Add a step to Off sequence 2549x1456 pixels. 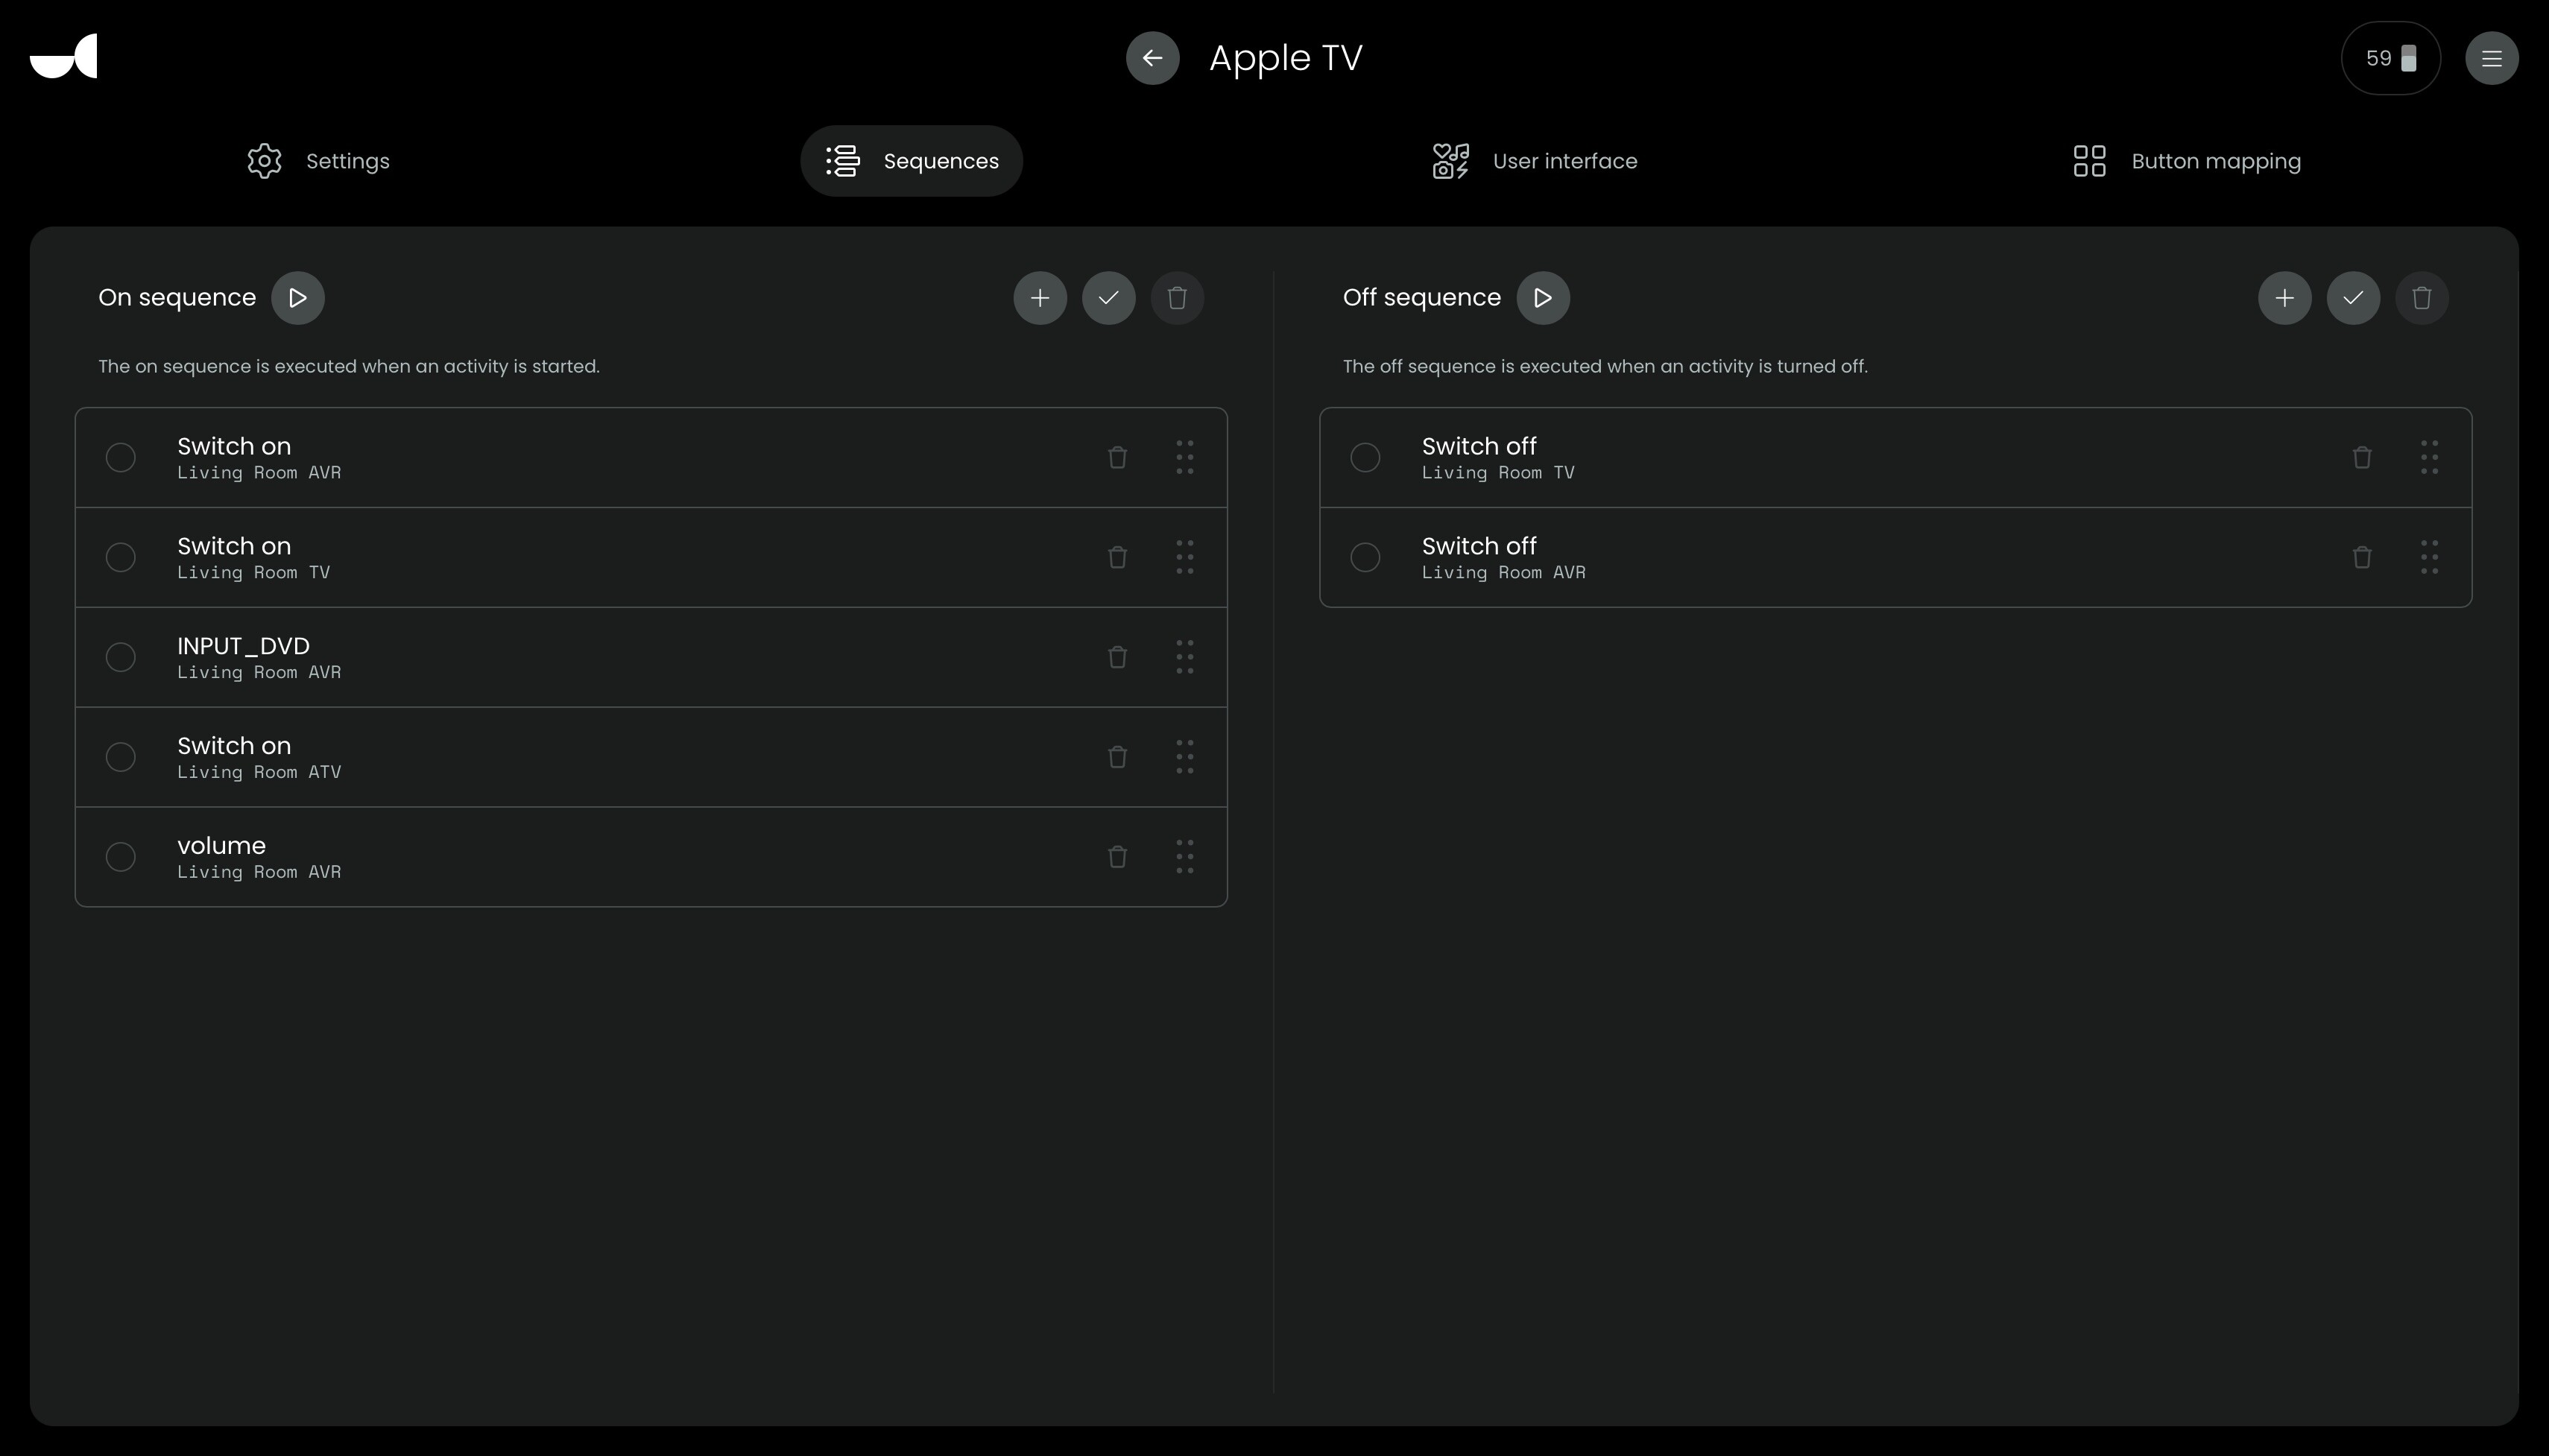tap(2284, 298)
